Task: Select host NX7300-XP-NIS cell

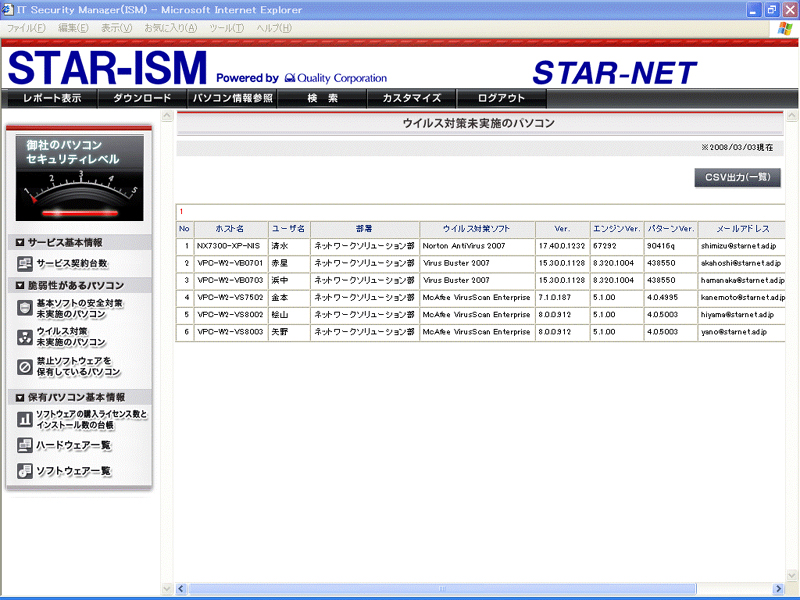Action: pos(230,246)
